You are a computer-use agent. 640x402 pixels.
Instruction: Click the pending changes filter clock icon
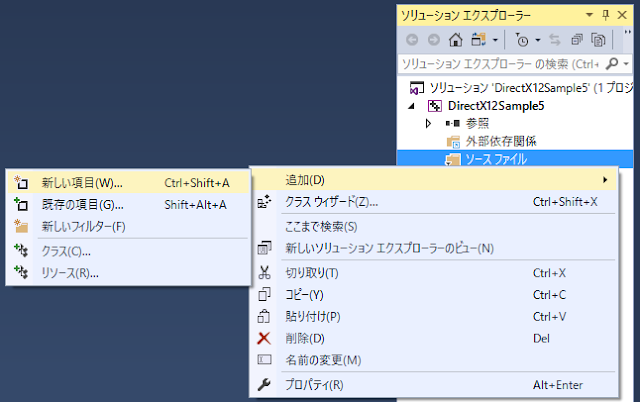pos(522,40)
